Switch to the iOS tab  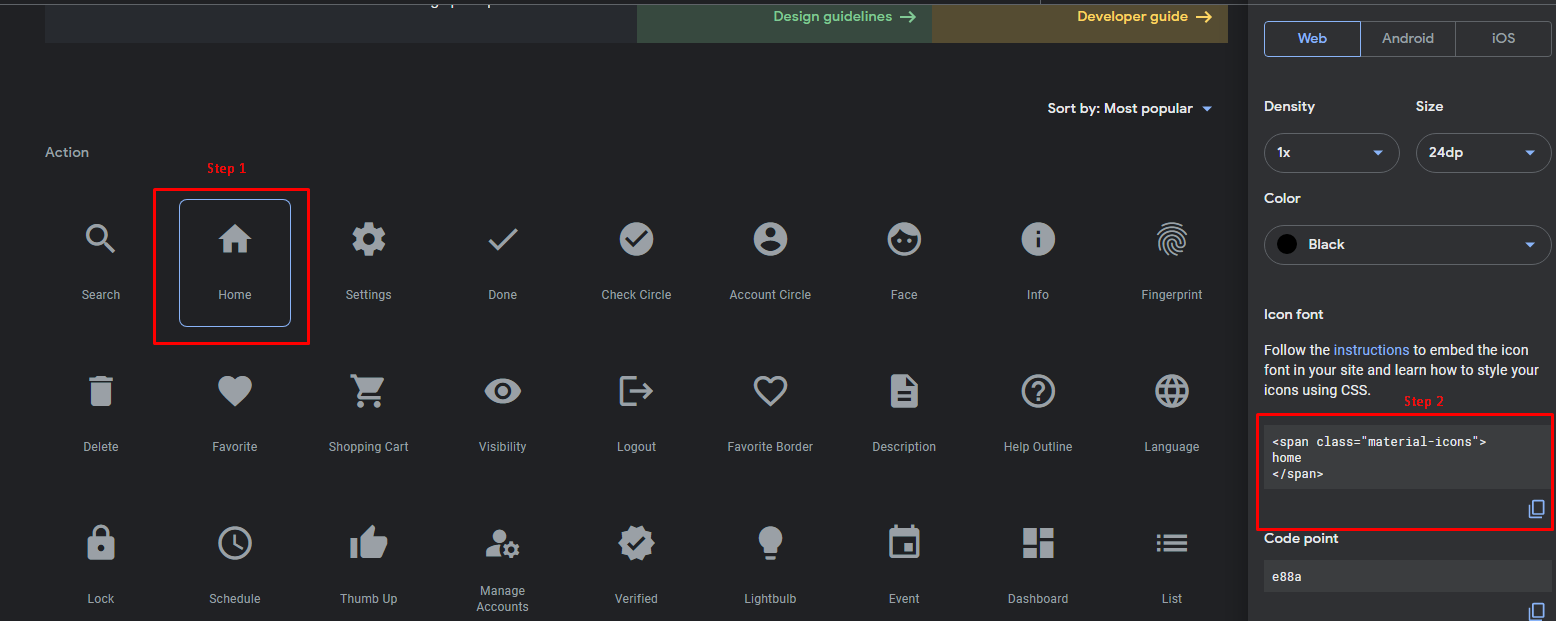pyautogui.click(x=1502, y=38)
